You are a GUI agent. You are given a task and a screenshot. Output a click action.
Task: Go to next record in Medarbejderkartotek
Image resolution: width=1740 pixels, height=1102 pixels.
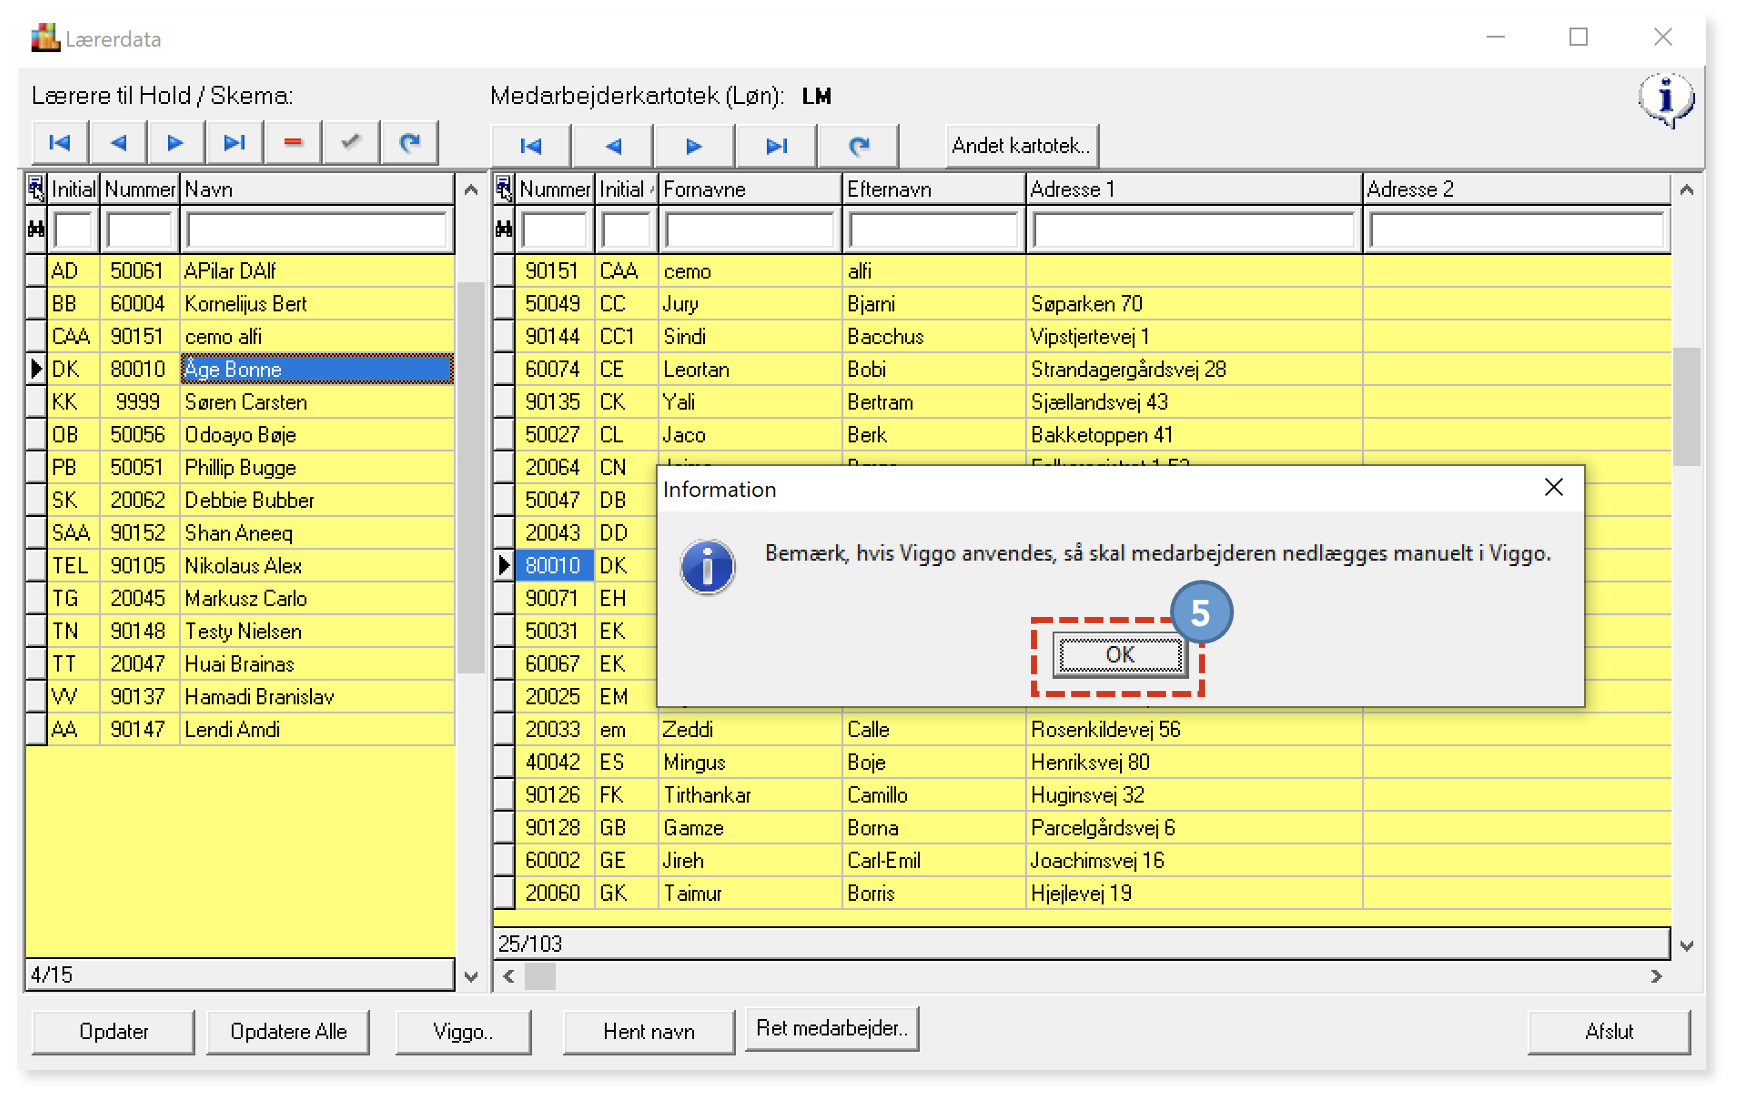(694, 146)
